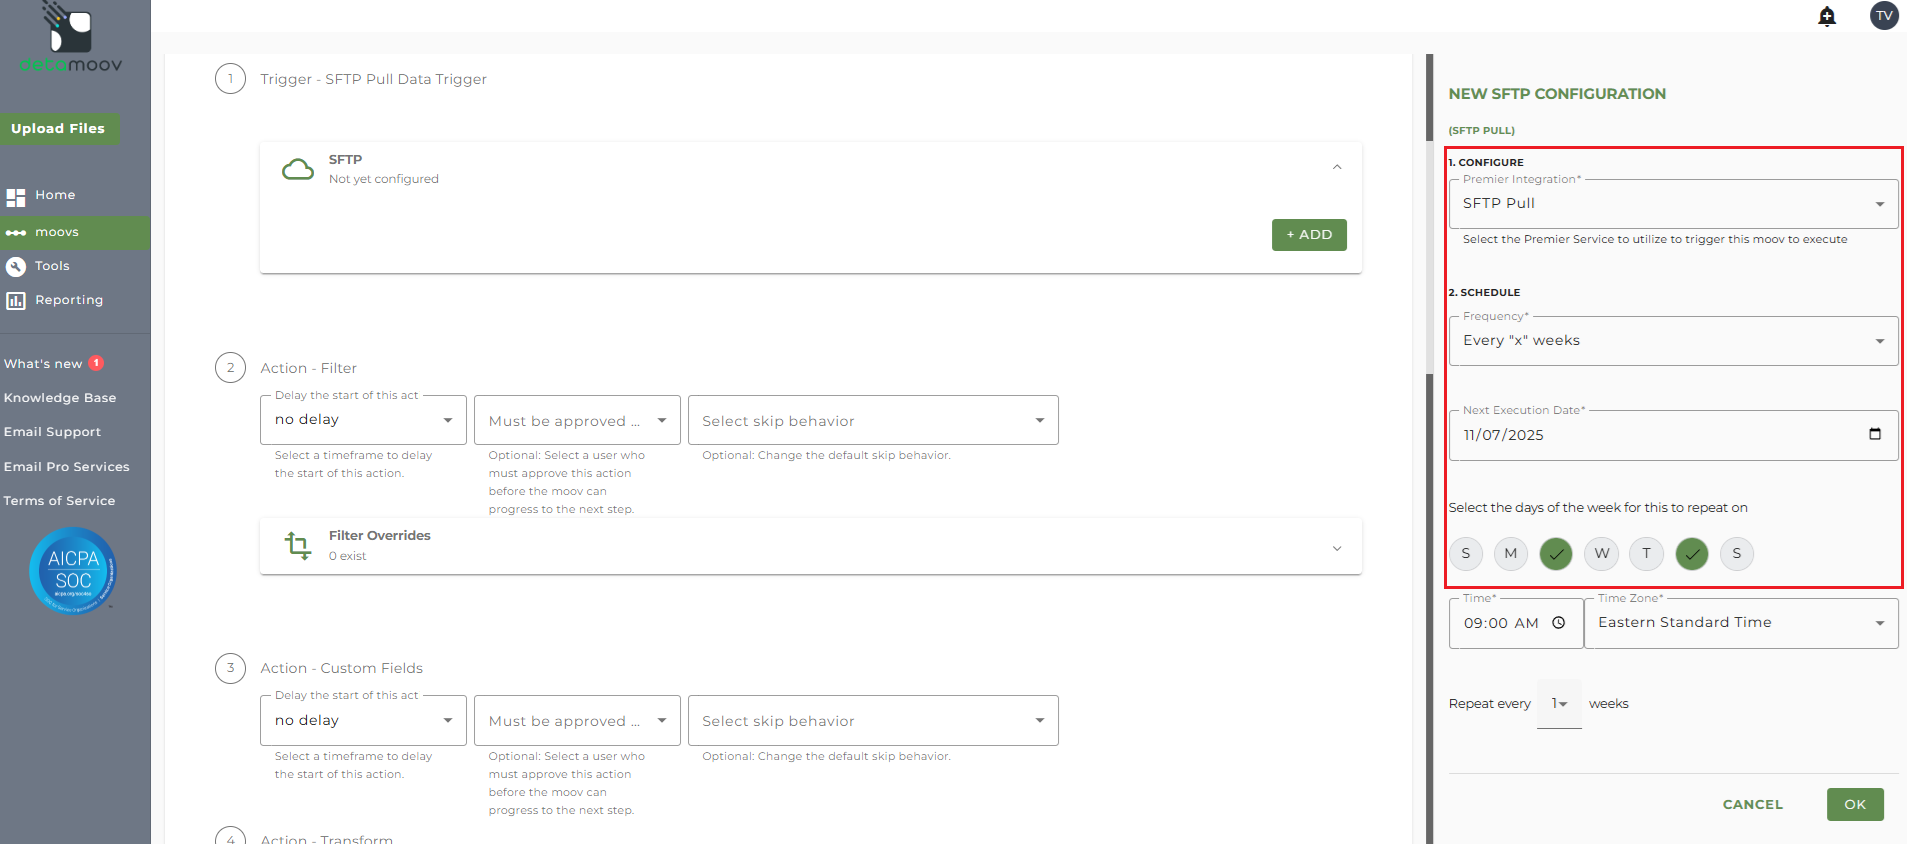Click the SFTP cloud icon

coord(298,169)
